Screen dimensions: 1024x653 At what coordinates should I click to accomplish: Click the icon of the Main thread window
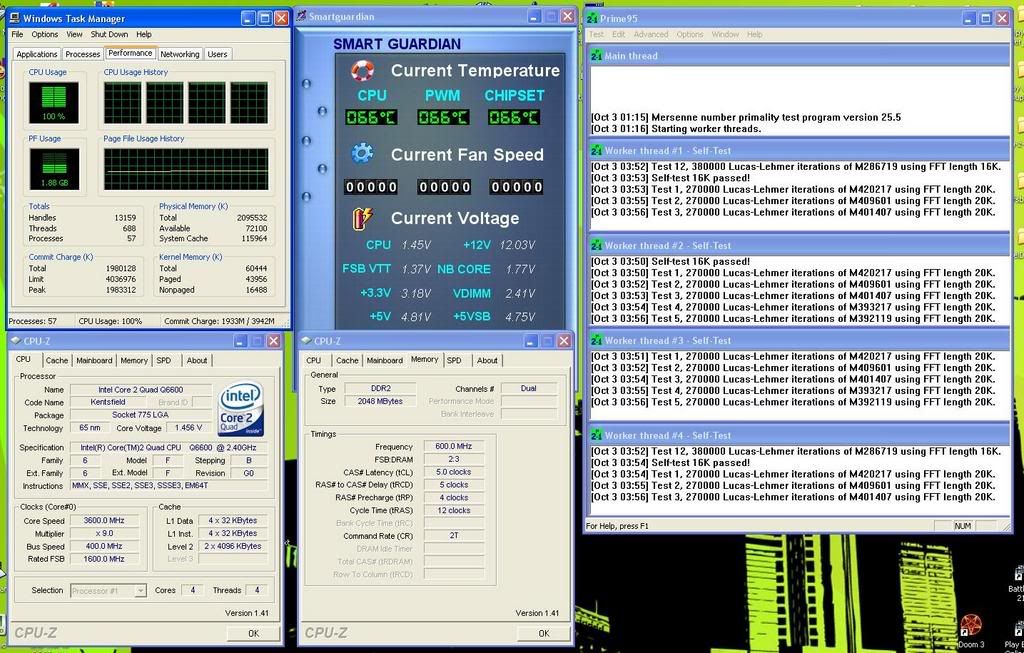pos(596,56)
